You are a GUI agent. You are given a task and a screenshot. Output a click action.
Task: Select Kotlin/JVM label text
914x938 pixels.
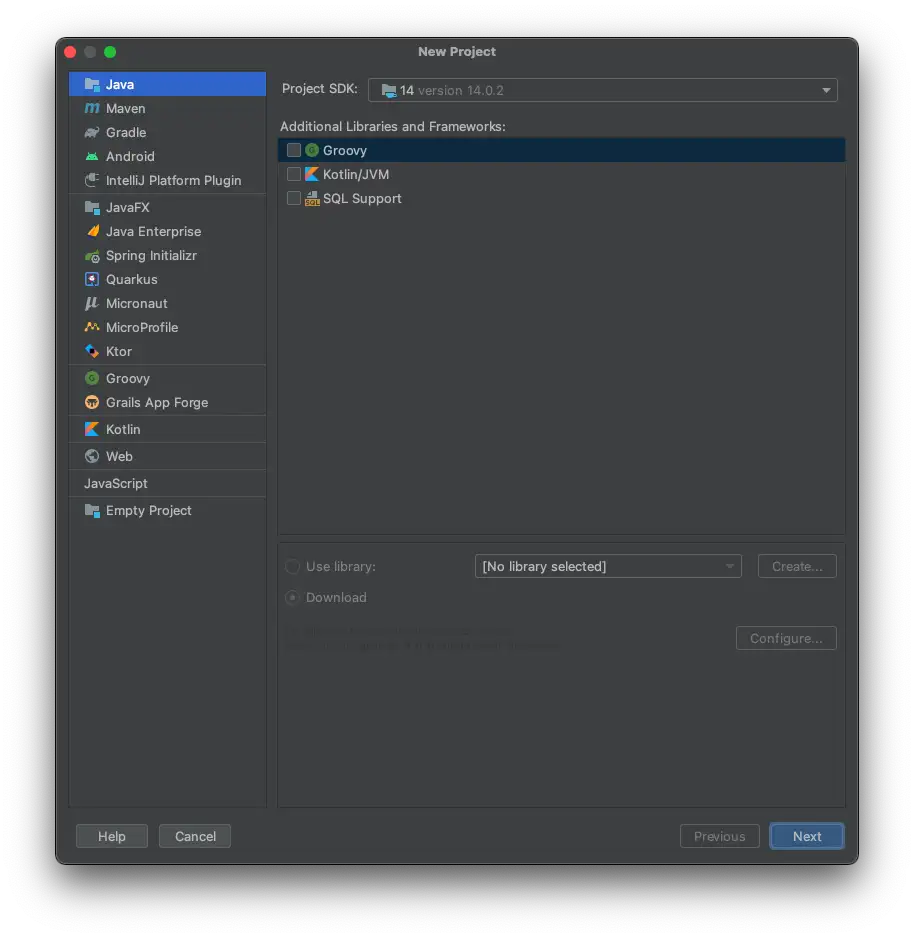click(x=356, y=174)
